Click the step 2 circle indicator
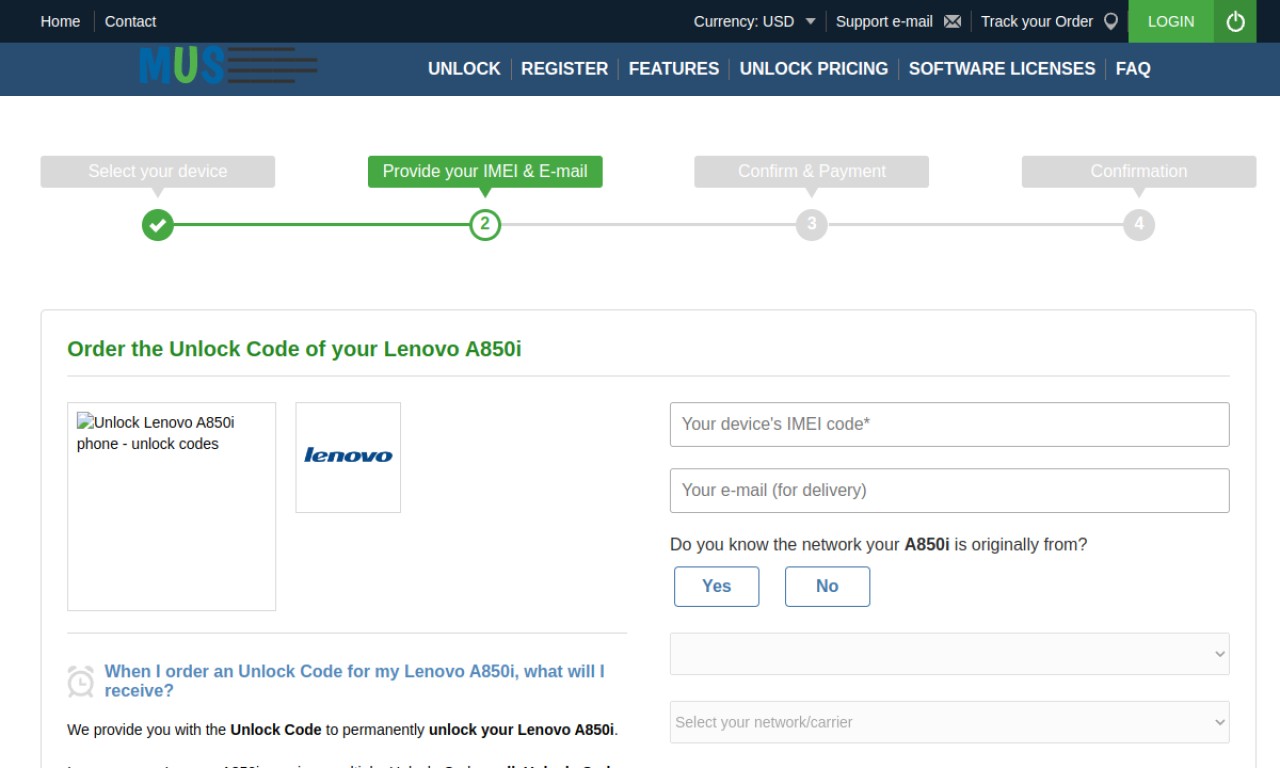Screen dimensions: 1280x768 click(x=485, y=225)
